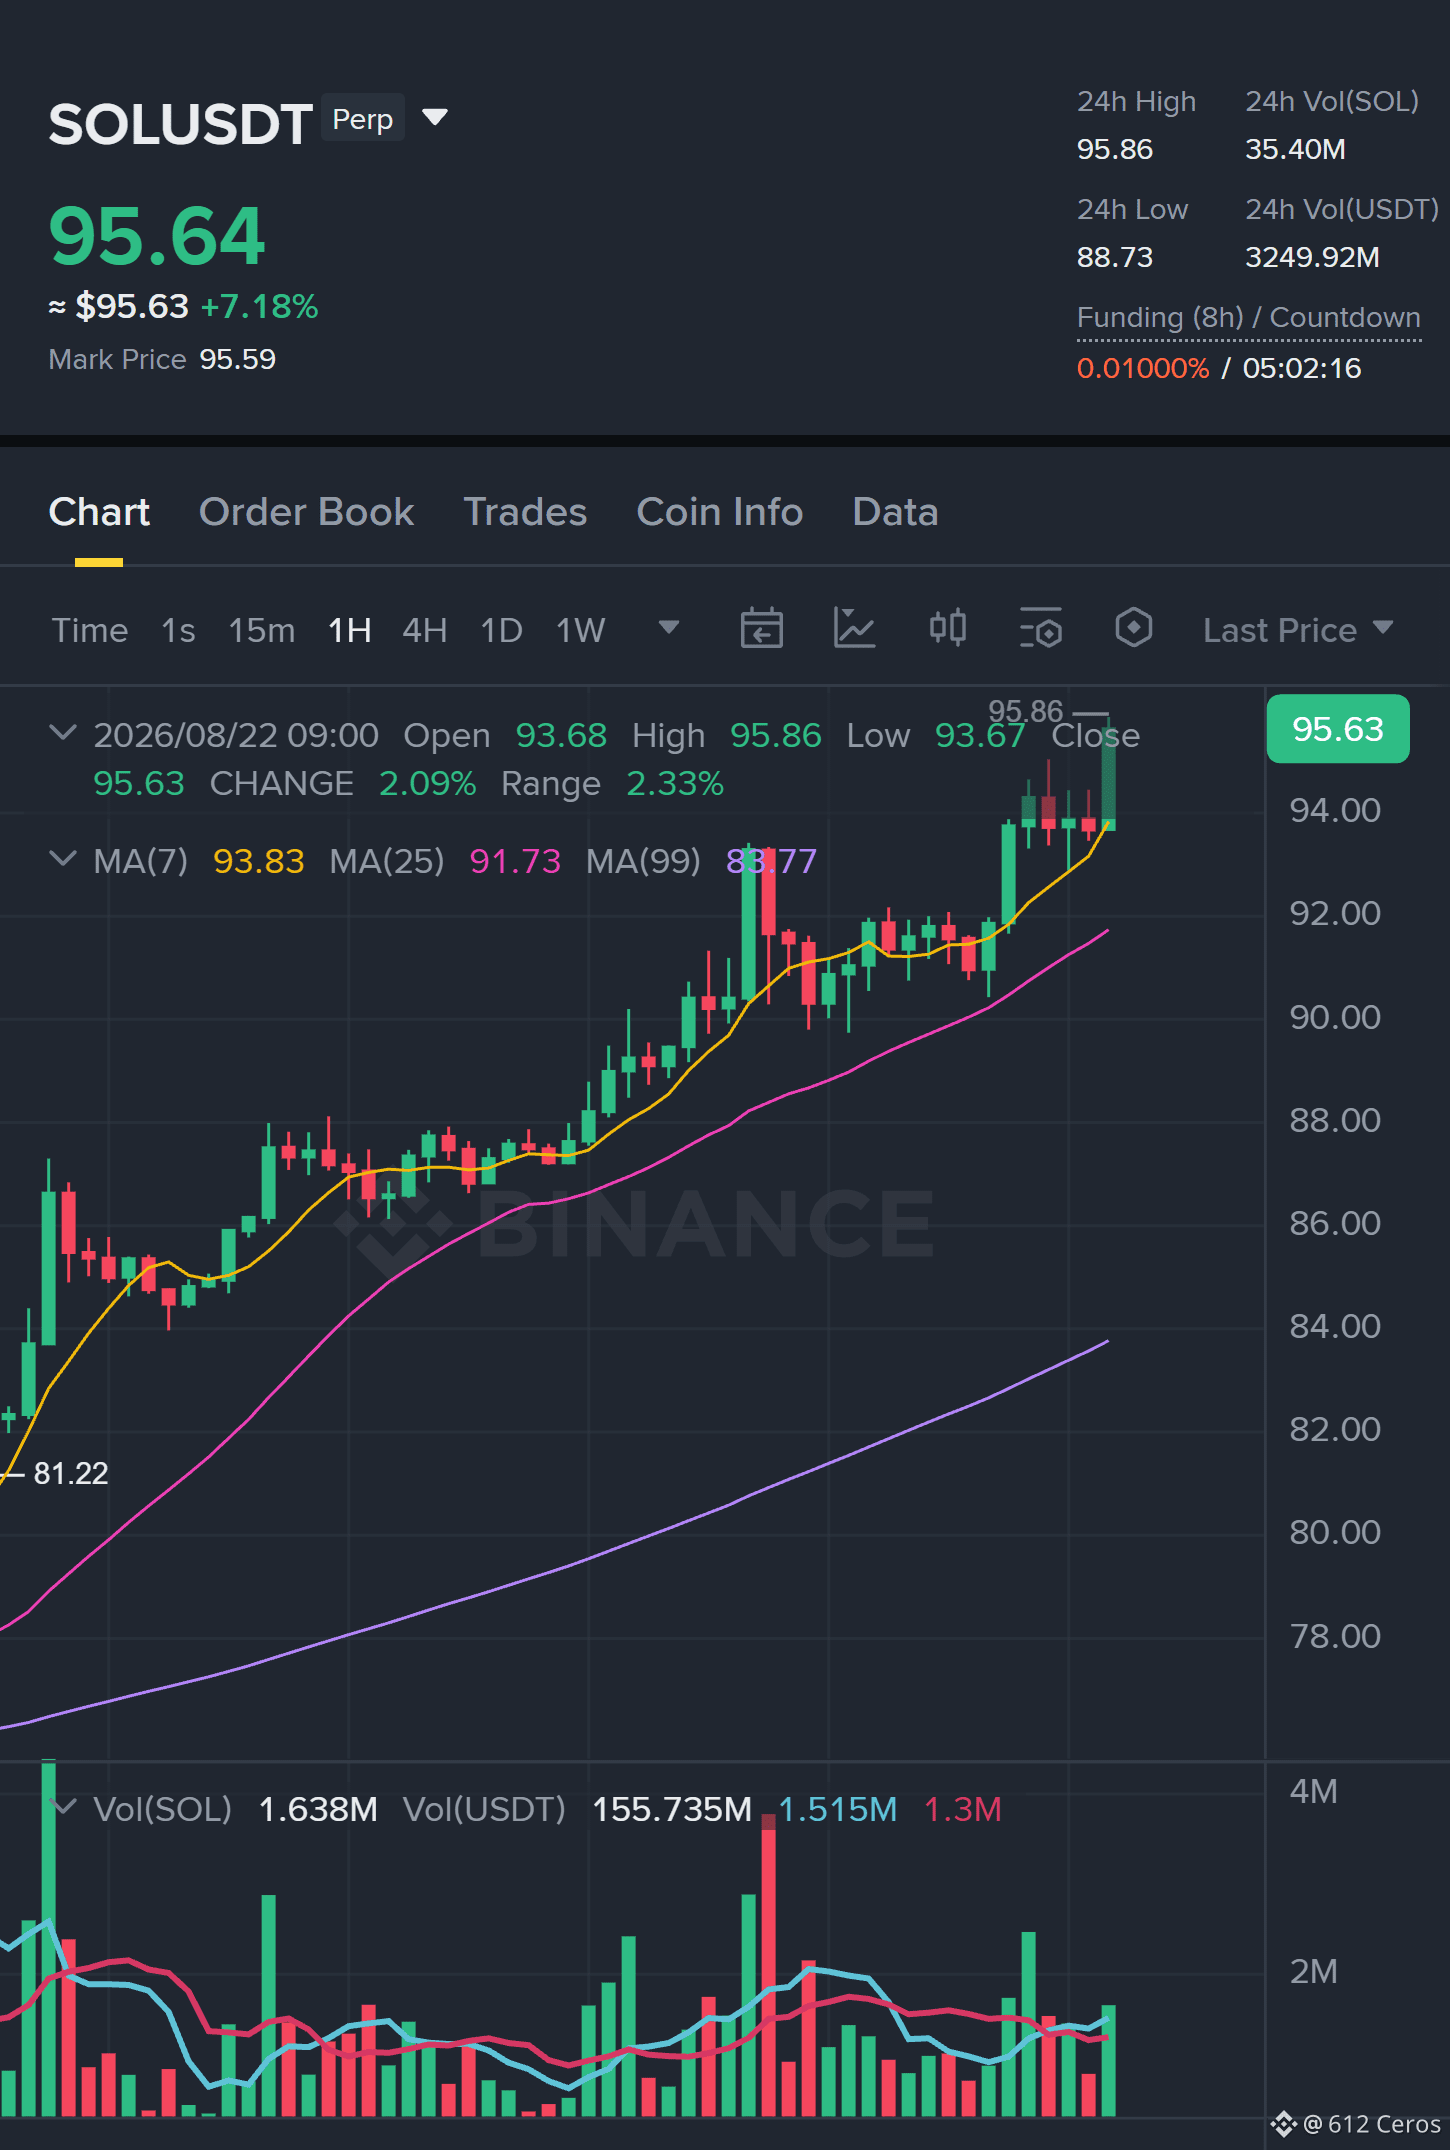Screen dimensions: 1450x2150
Task: Click the SOLUSDT symbol title
Action: point(180,124)
